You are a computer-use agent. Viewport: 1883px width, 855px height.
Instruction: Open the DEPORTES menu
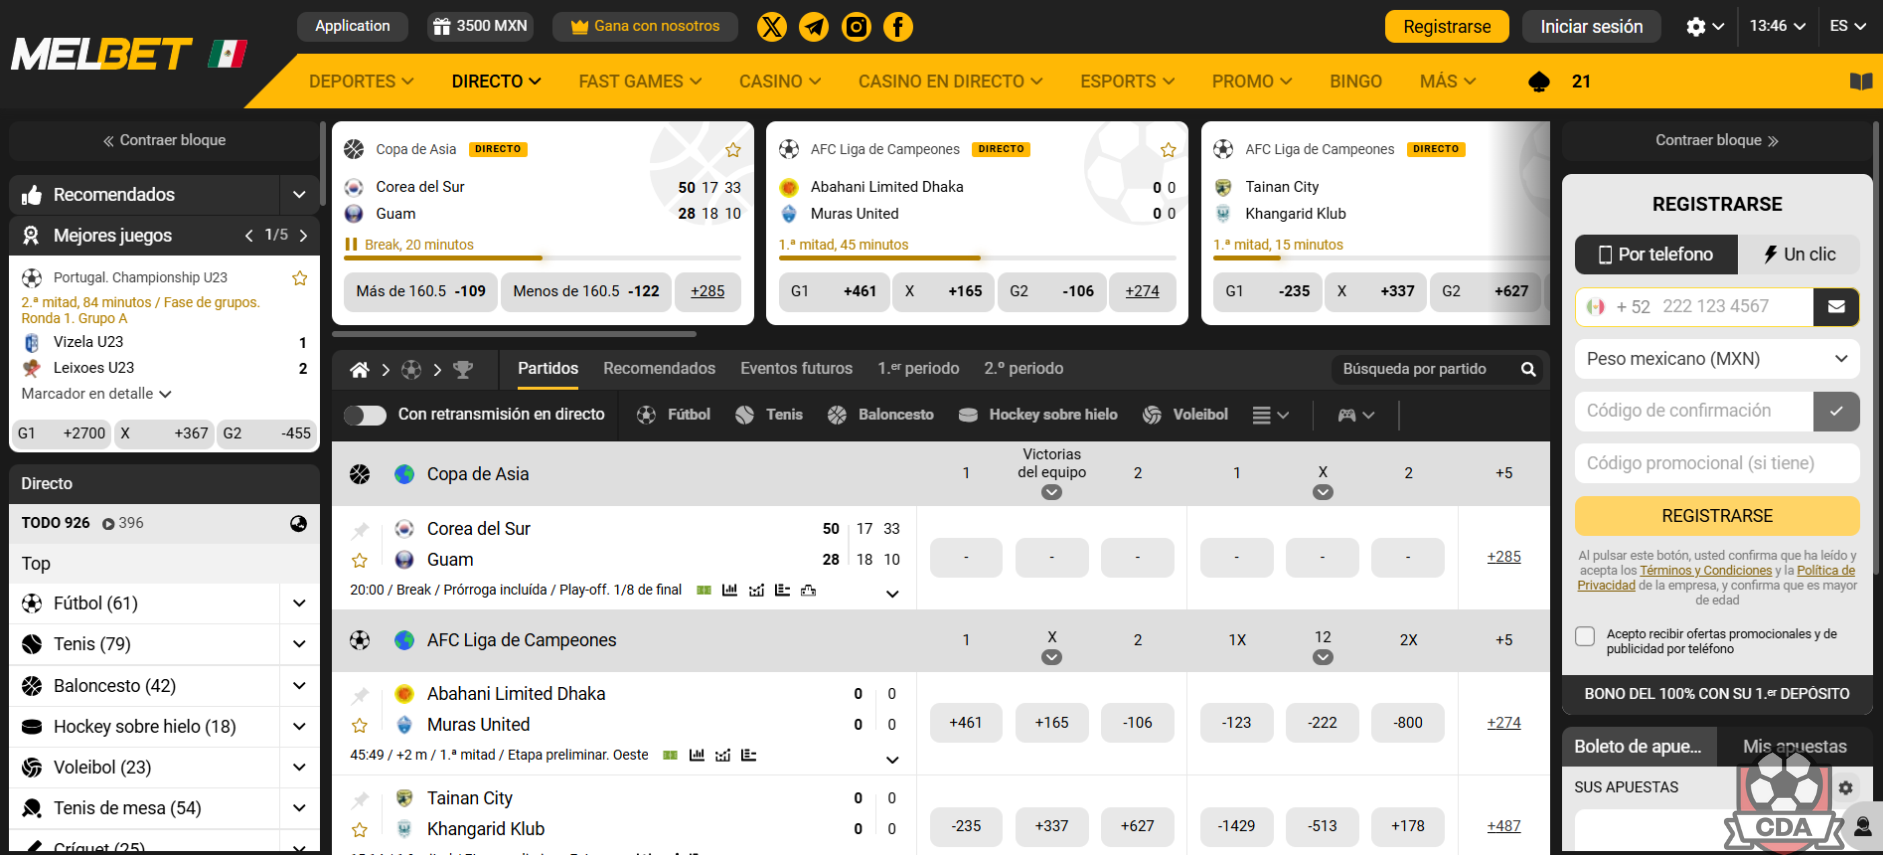click(361, 81)
